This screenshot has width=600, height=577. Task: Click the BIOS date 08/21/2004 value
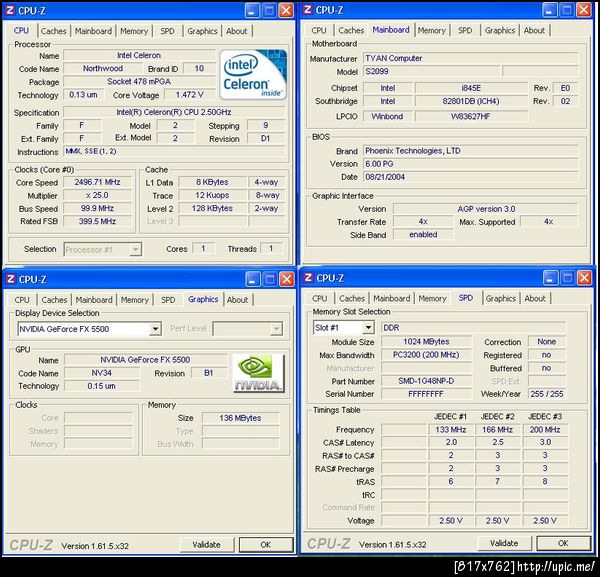[x=470, y=177]
